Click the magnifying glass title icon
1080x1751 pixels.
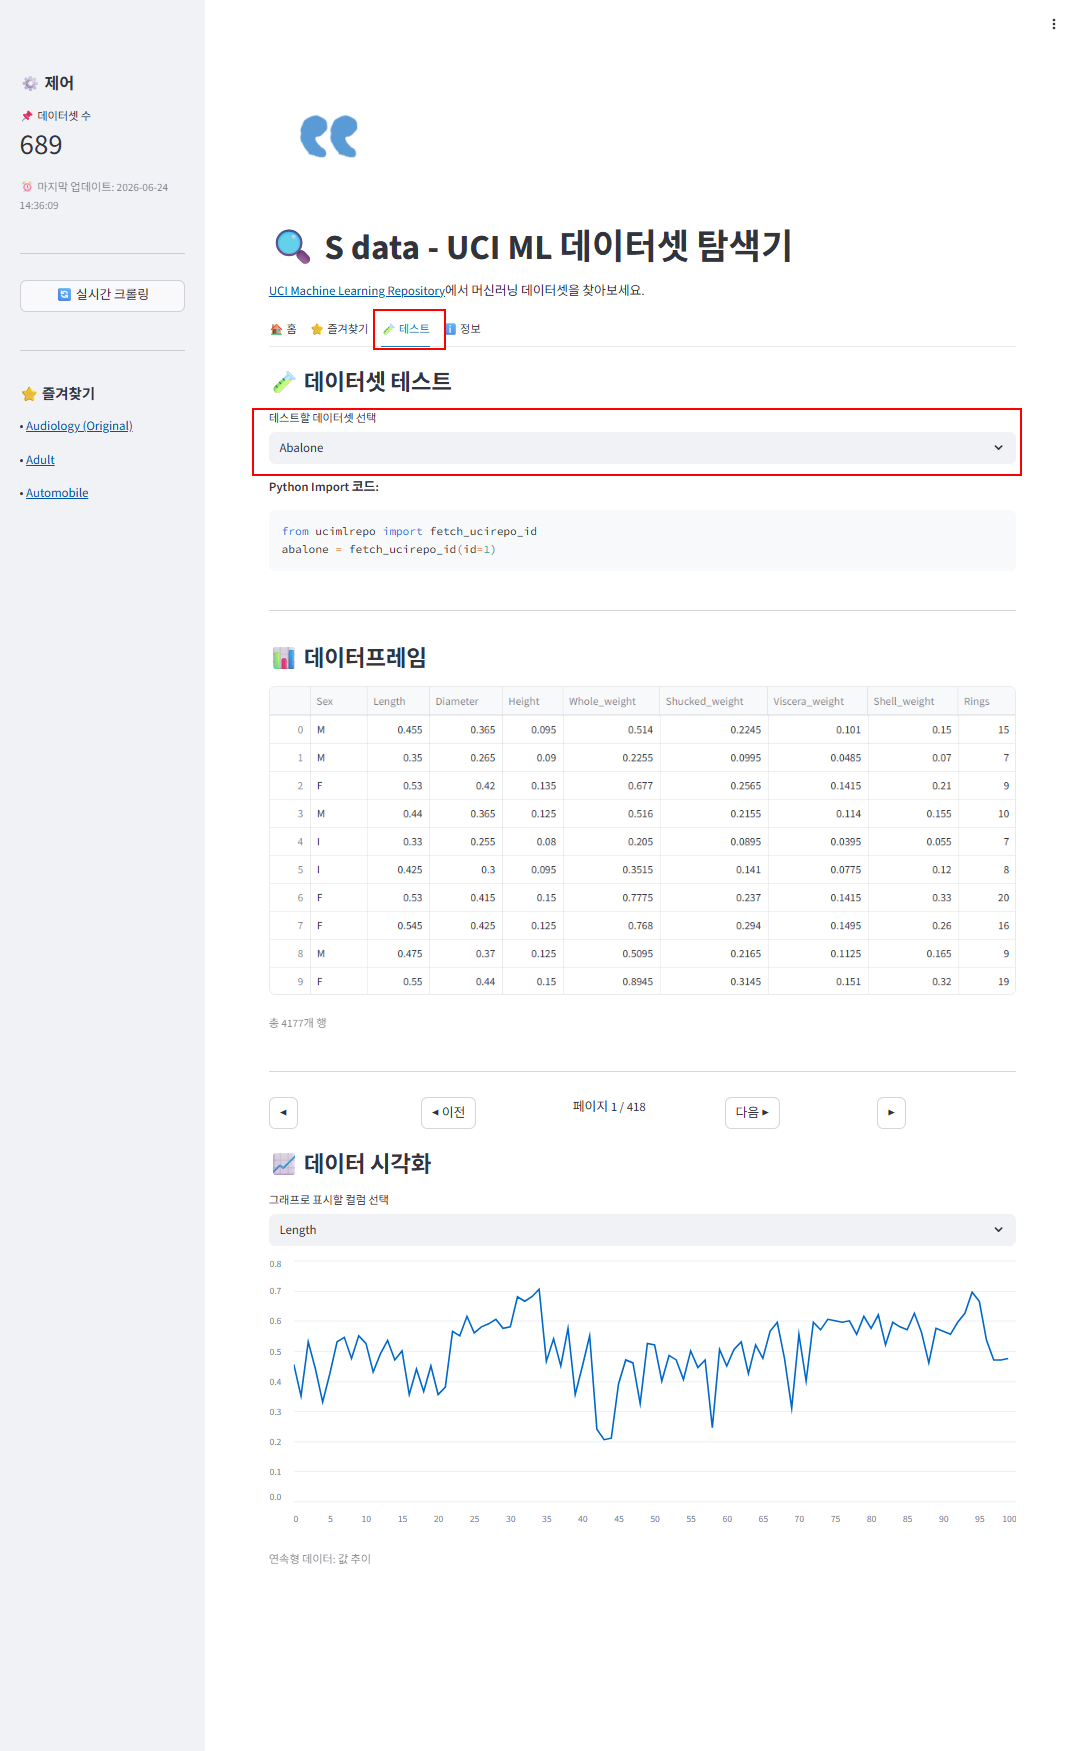292,246
